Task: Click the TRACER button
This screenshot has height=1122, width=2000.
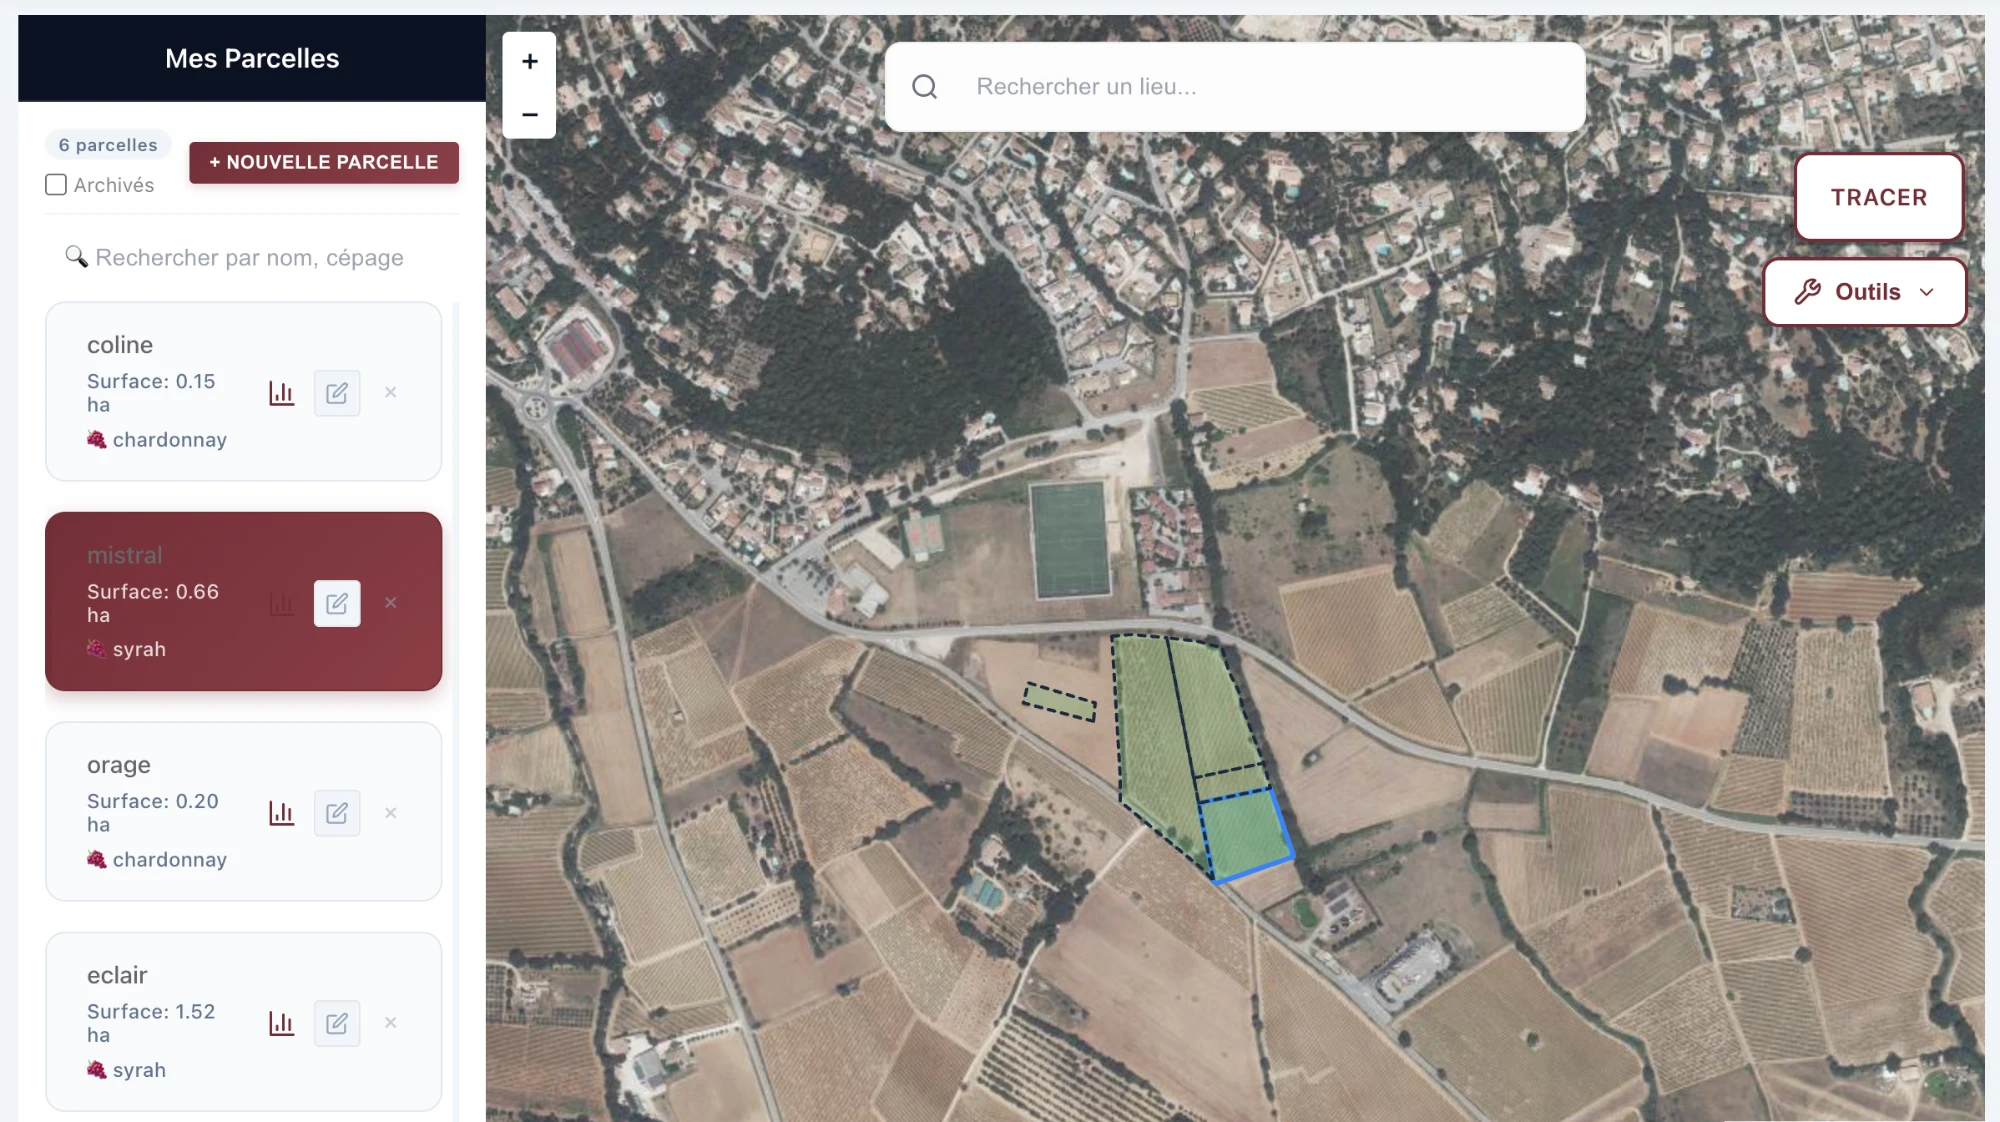Action: [1879, 197]
